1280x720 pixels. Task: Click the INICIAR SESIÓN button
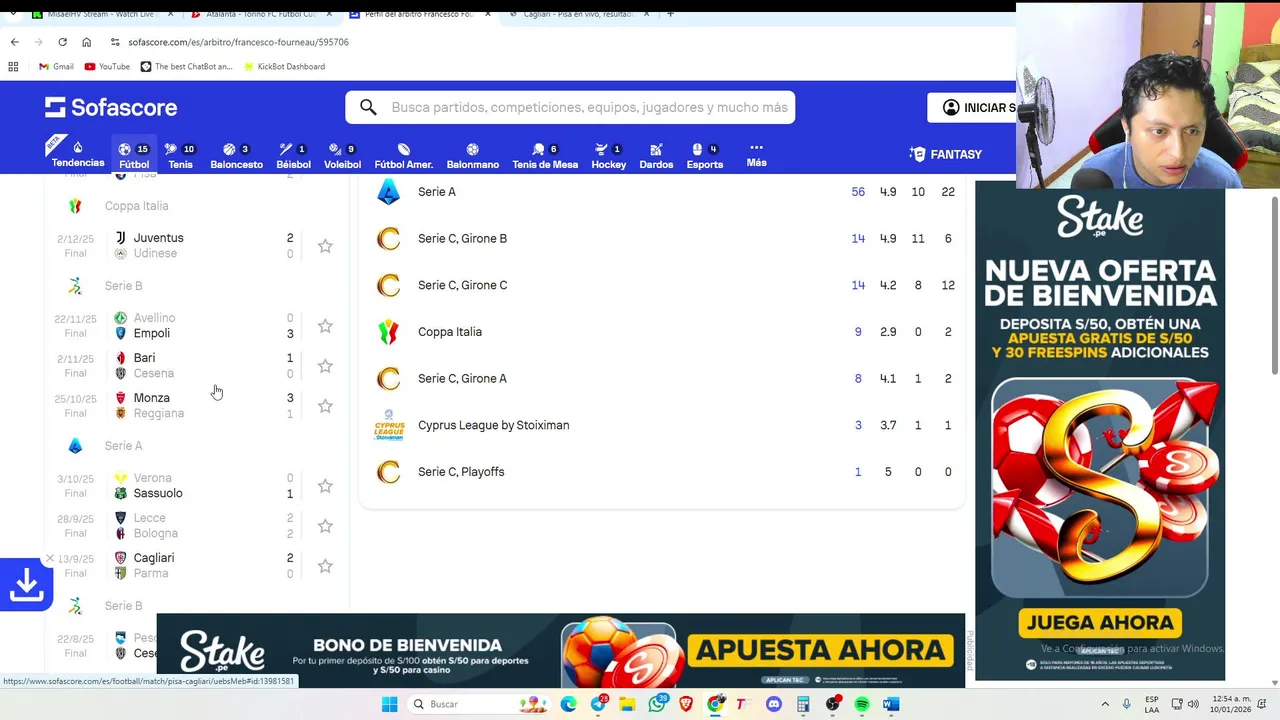coord(972,107)
